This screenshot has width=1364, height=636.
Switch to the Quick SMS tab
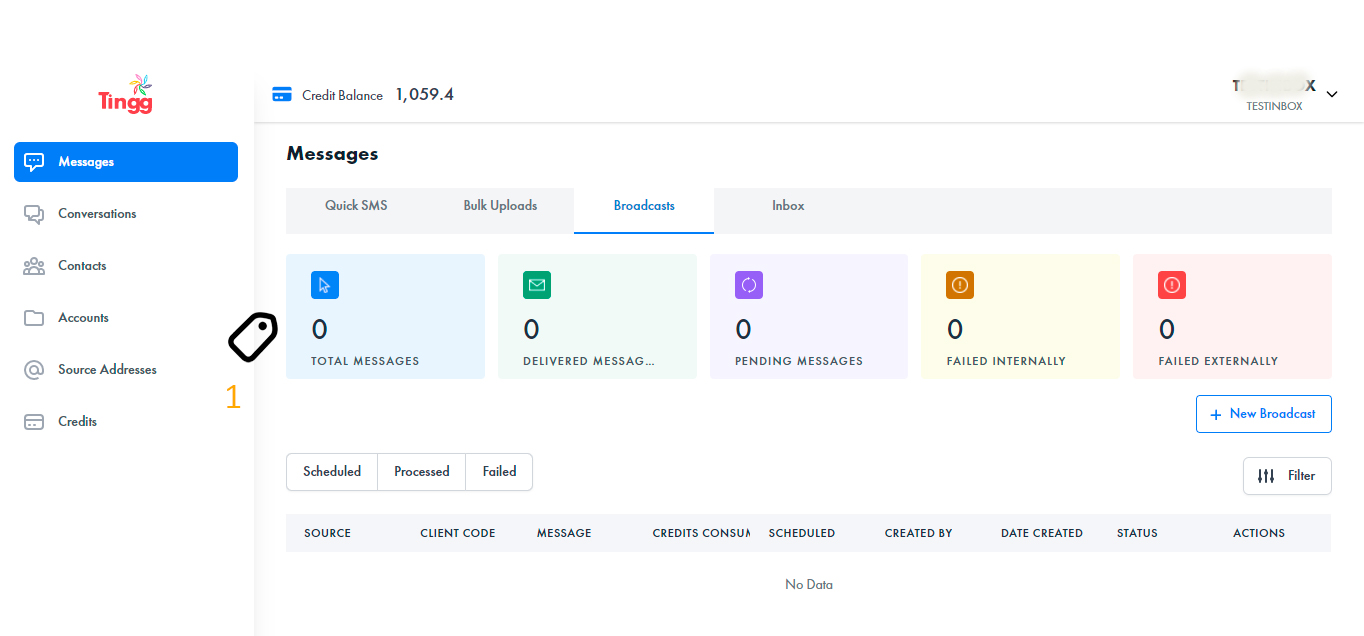[356, 206]
